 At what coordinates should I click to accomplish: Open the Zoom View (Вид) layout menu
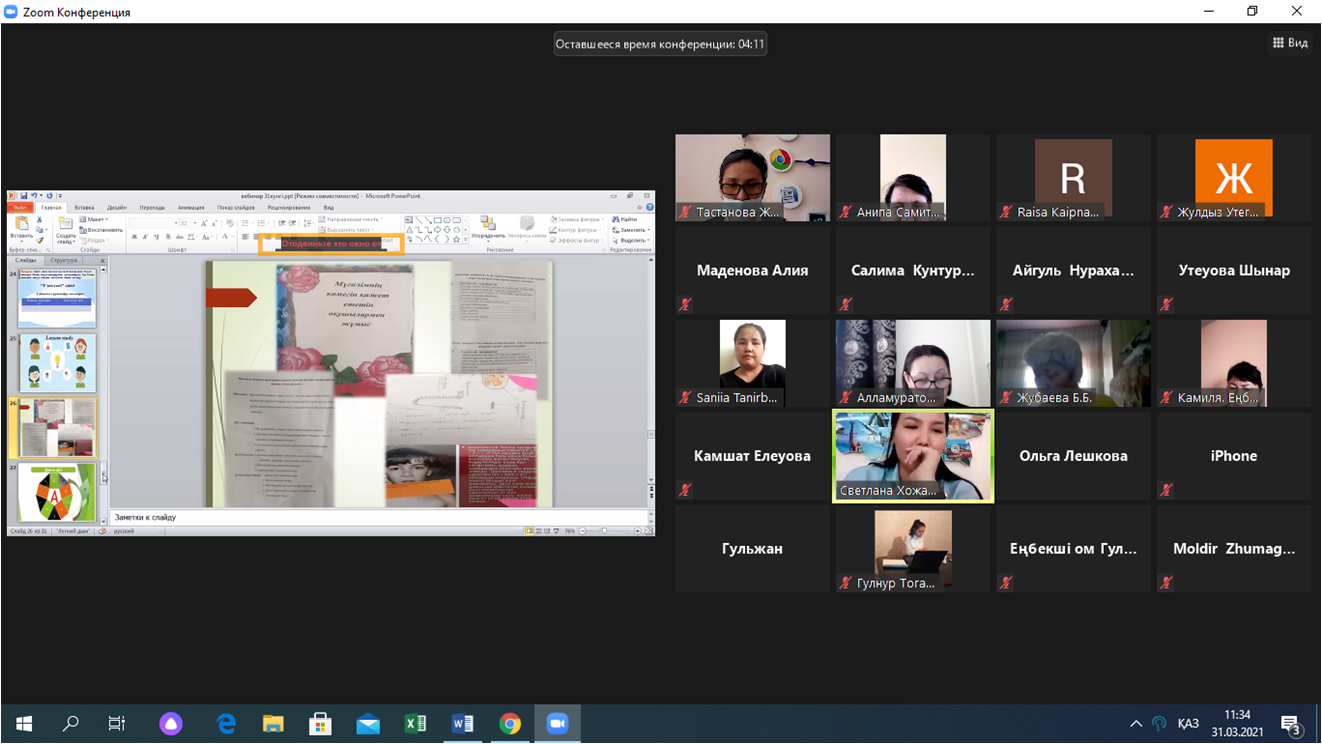[x=1290, y=43]
